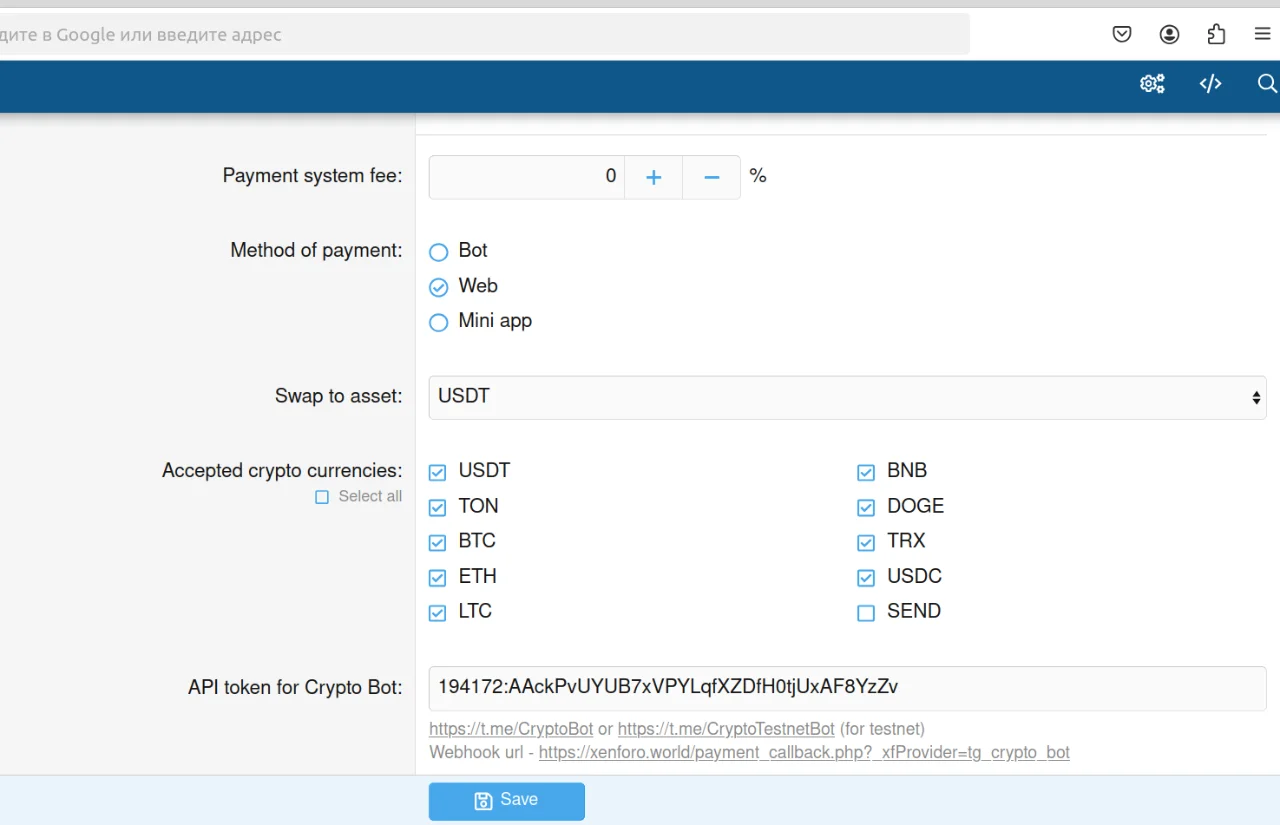The width and height of the screenshot is (1280, 825).
Task: Click the Save button
Action: coord(506,801)
